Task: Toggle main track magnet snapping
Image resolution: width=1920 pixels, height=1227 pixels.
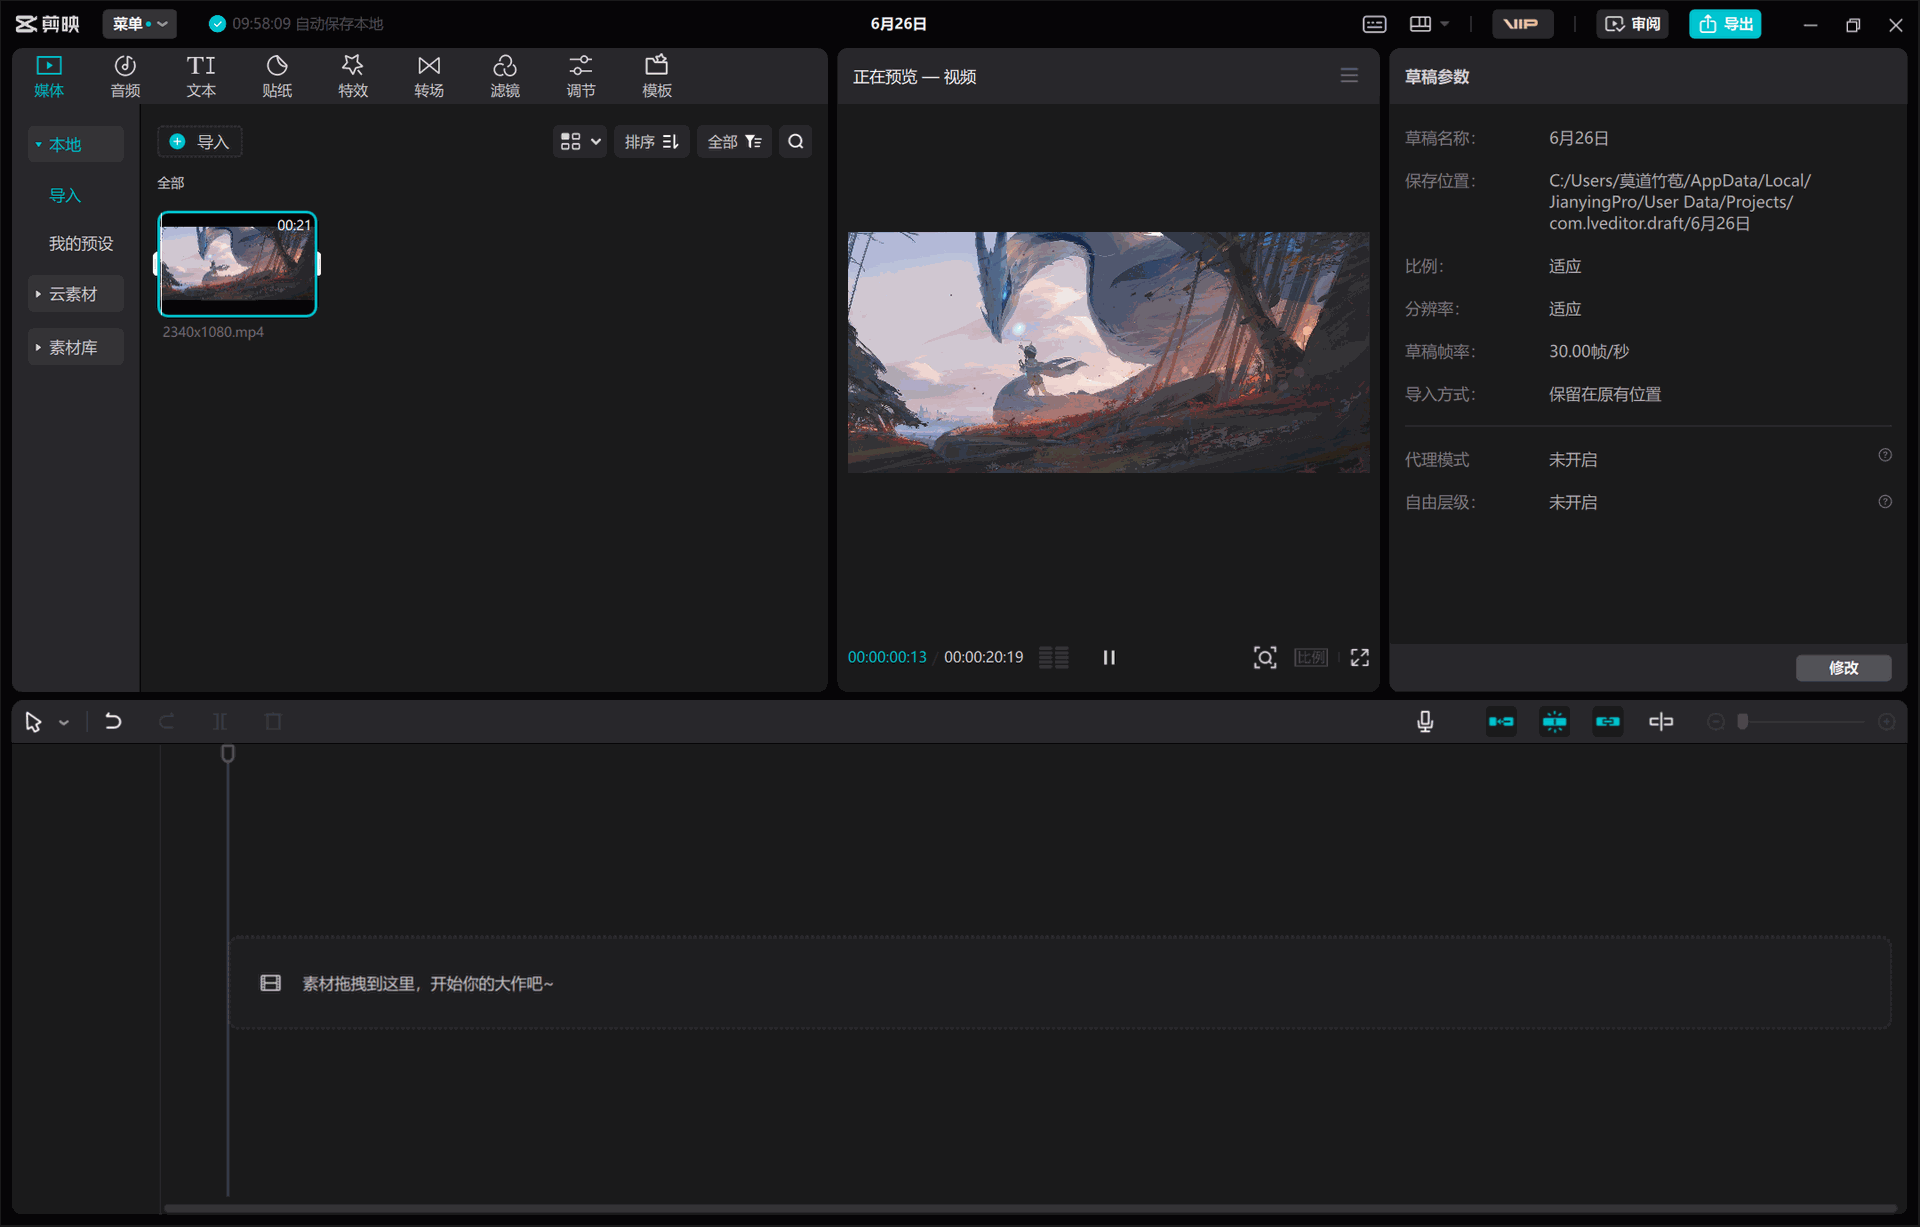Action: [x=1501, y=722]
